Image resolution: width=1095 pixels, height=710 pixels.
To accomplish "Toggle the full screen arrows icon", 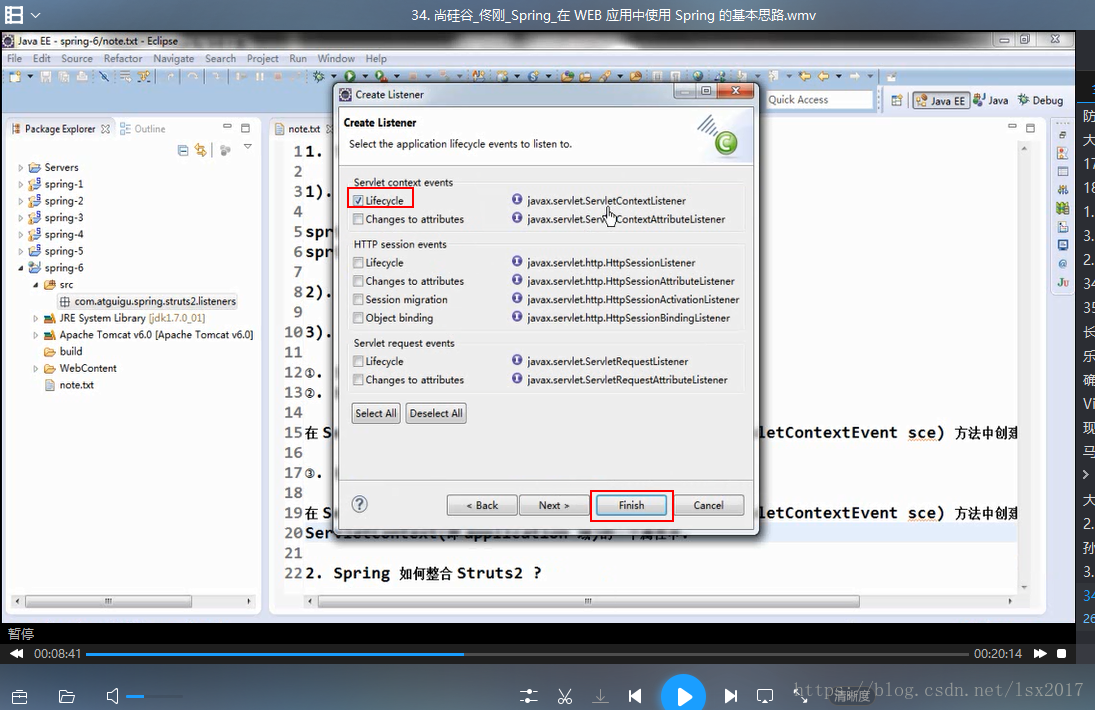I will pos(800,695).
